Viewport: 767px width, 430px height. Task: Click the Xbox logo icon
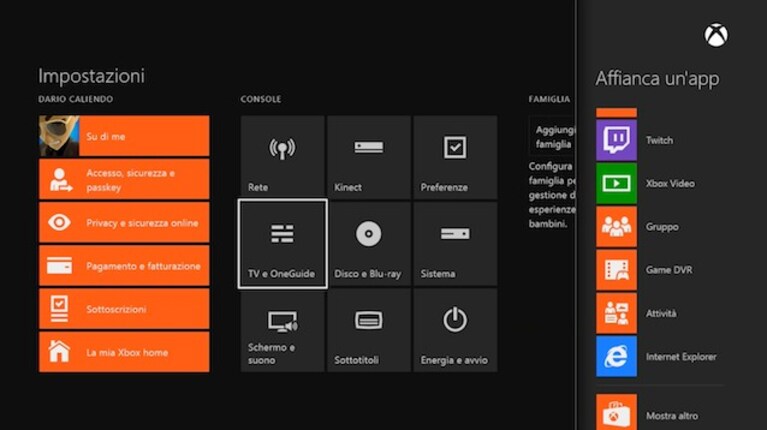(716, 35)
